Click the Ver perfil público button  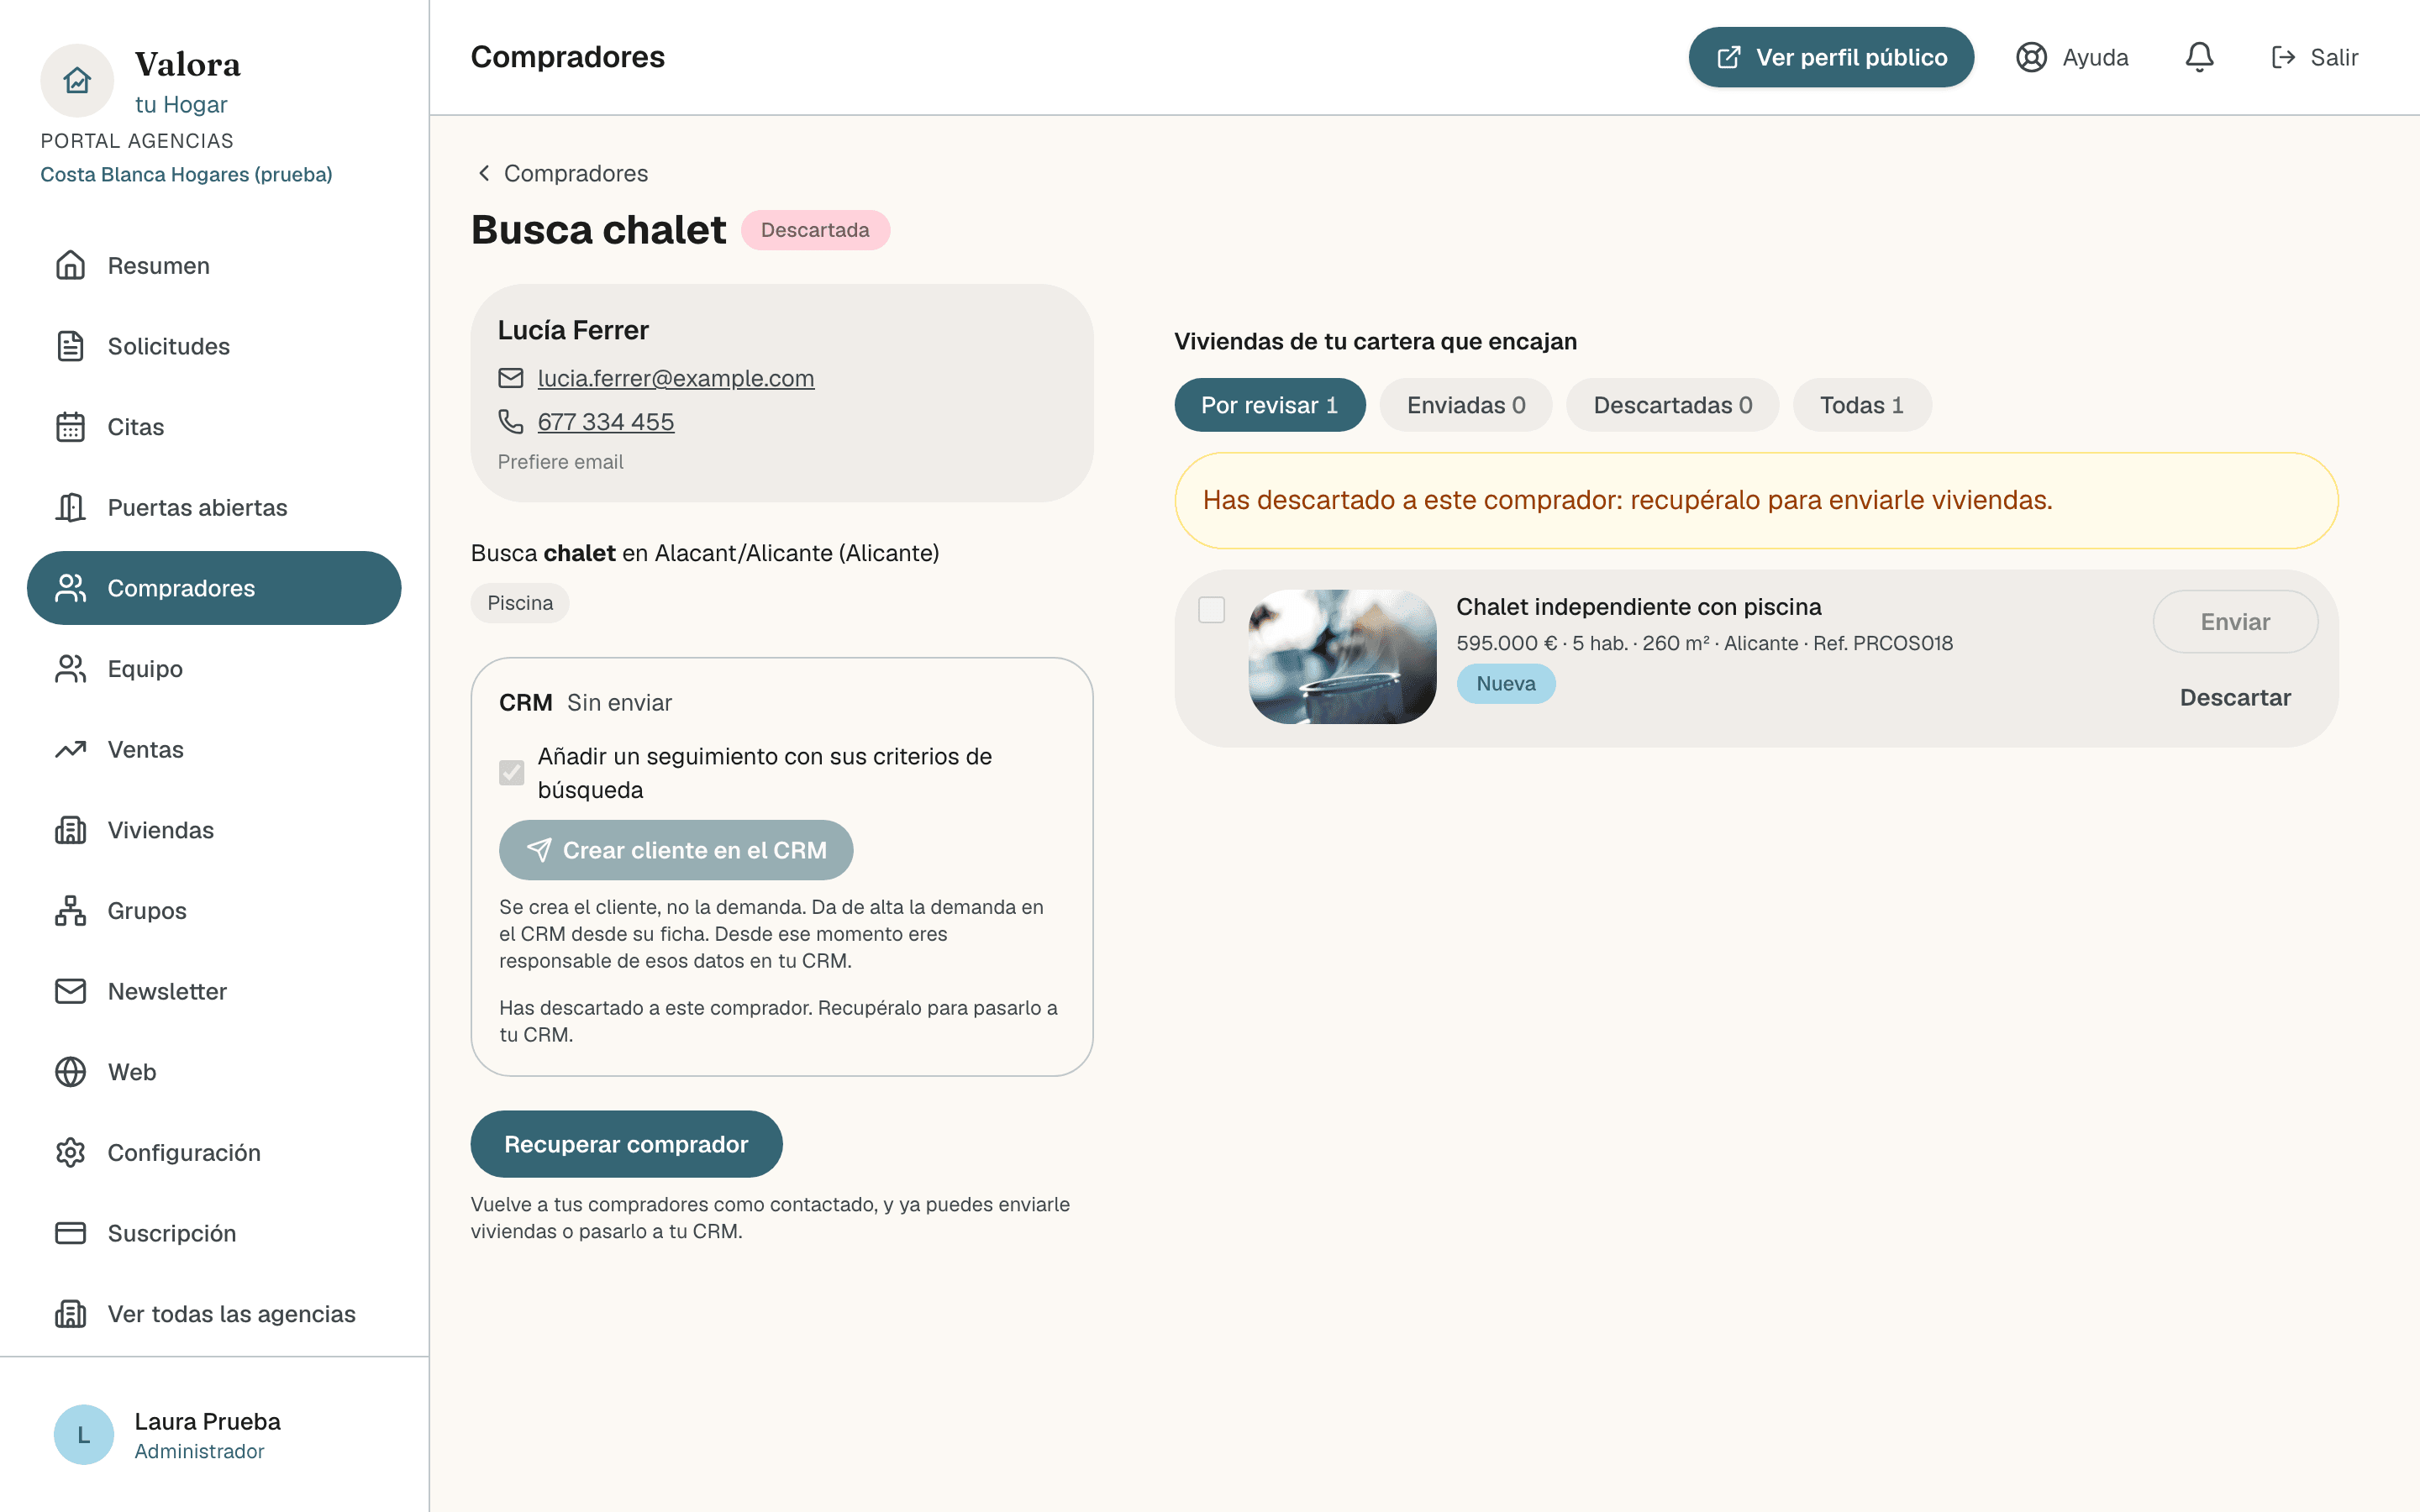[1831, 57]
